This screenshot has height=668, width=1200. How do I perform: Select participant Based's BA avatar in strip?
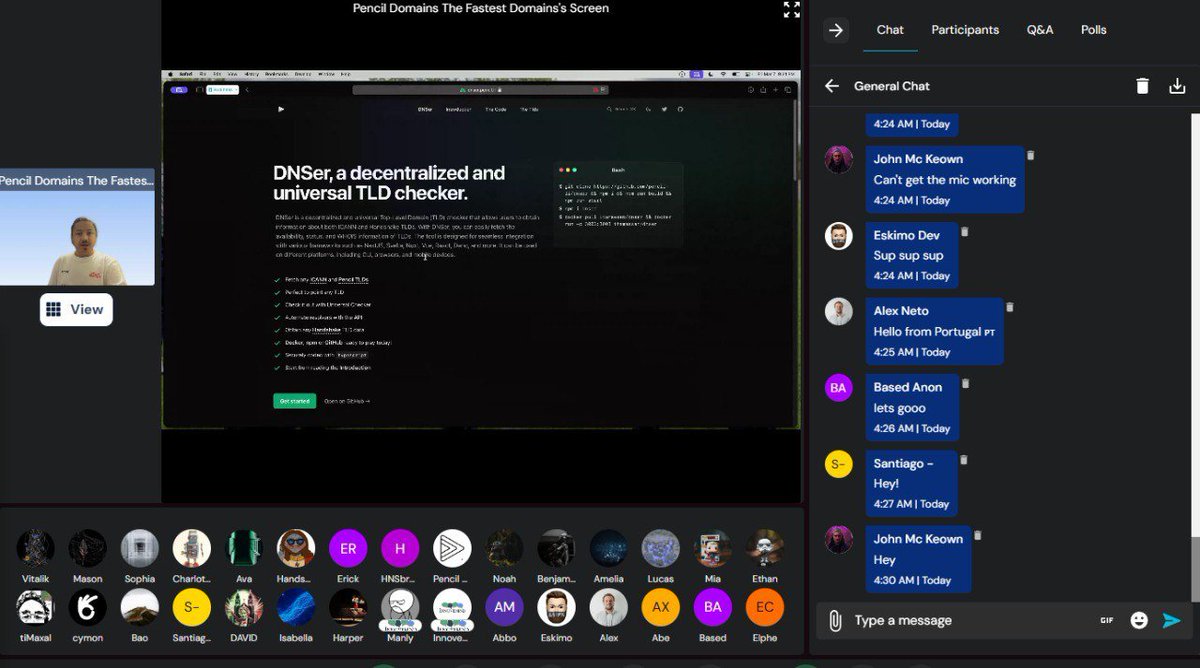pos(712,607)
